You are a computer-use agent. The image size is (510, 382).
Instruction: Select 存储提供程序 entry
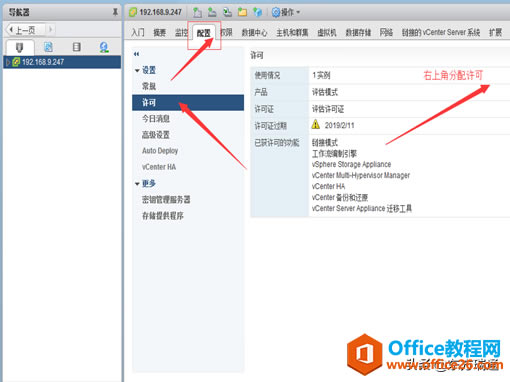163,216
